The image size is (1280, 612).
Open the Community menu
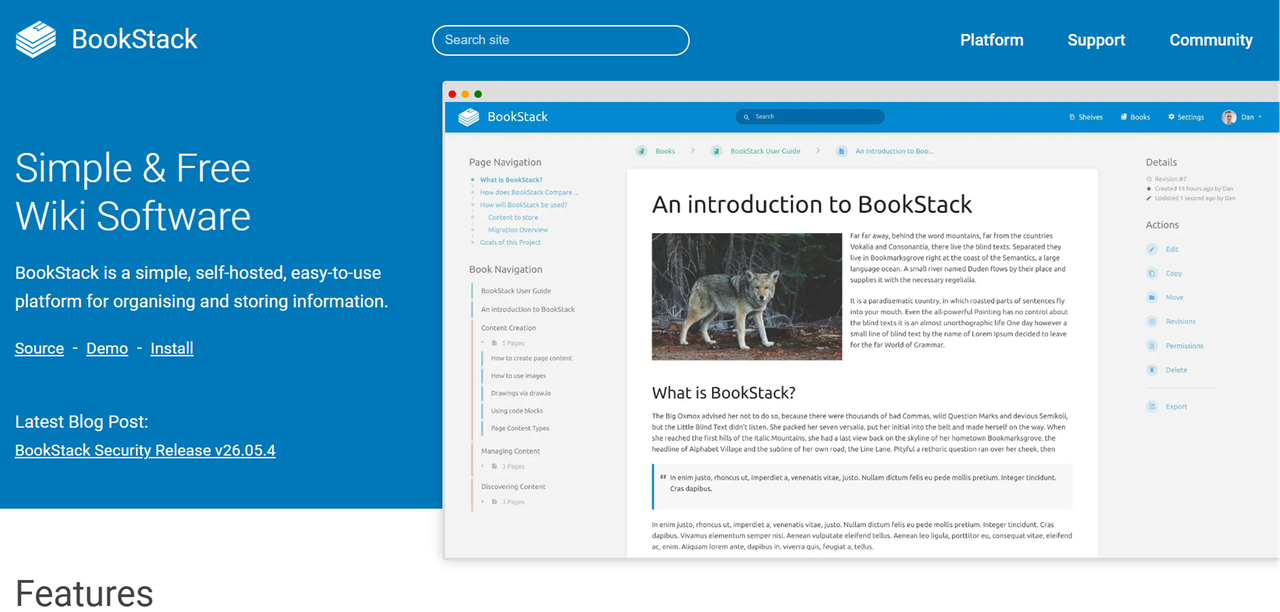1211,40
